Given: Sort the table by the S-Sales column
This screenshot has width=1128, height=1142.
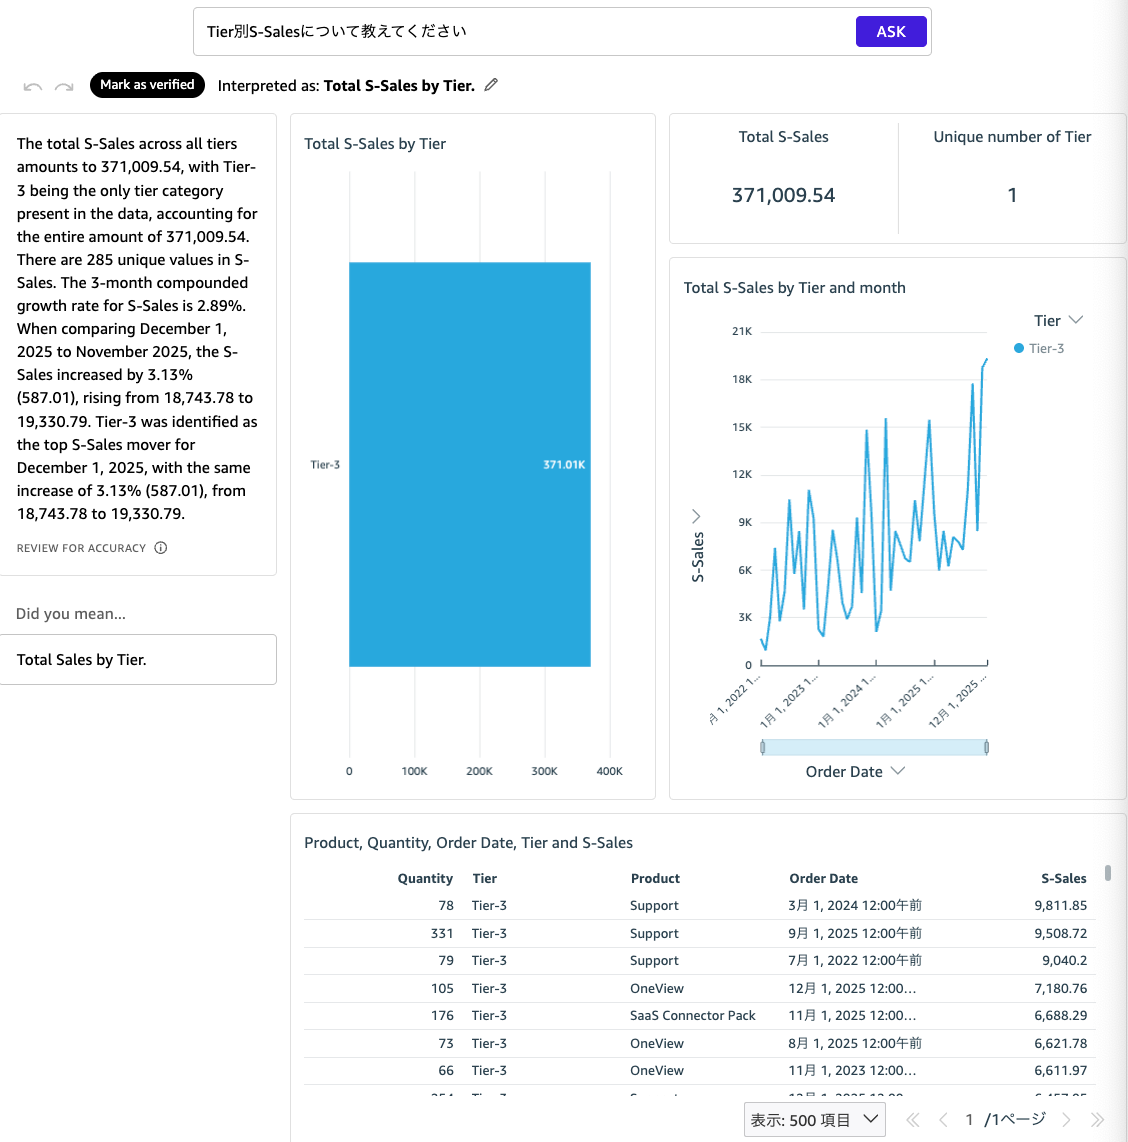Looking at the screenshot, I should point(1064,878).
